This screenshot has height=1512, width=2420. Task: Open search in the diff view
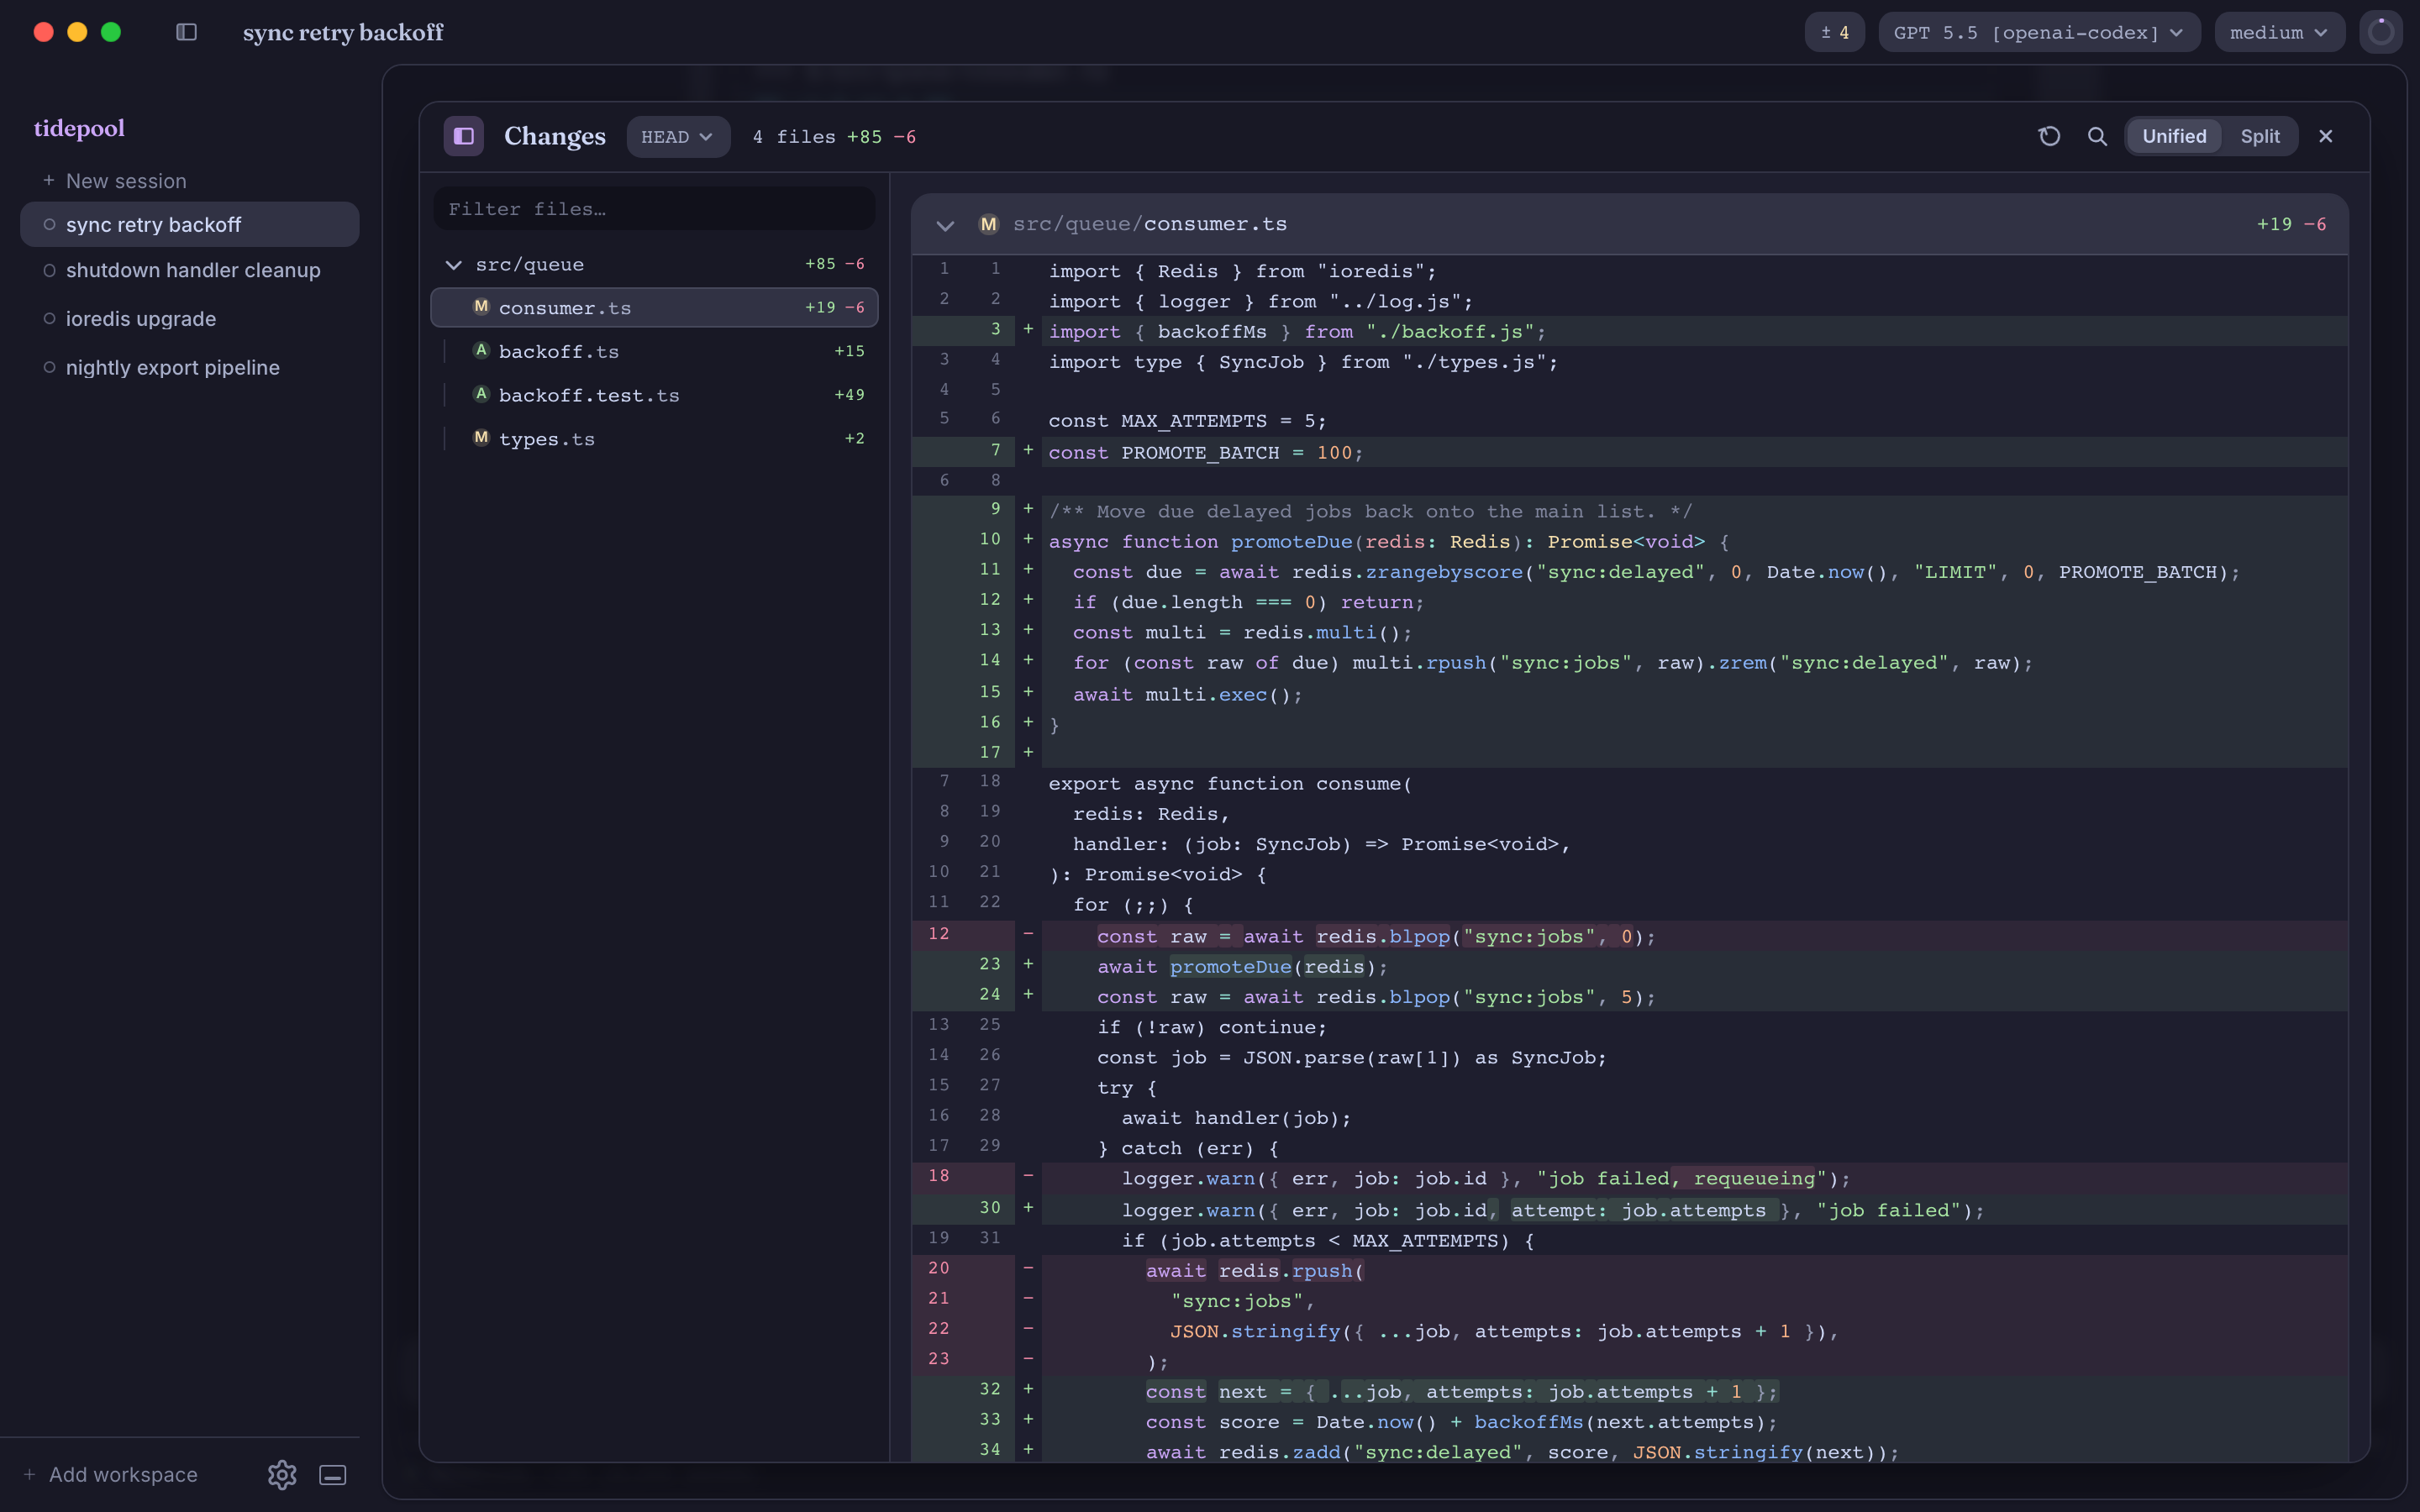tap(2097, 136)
